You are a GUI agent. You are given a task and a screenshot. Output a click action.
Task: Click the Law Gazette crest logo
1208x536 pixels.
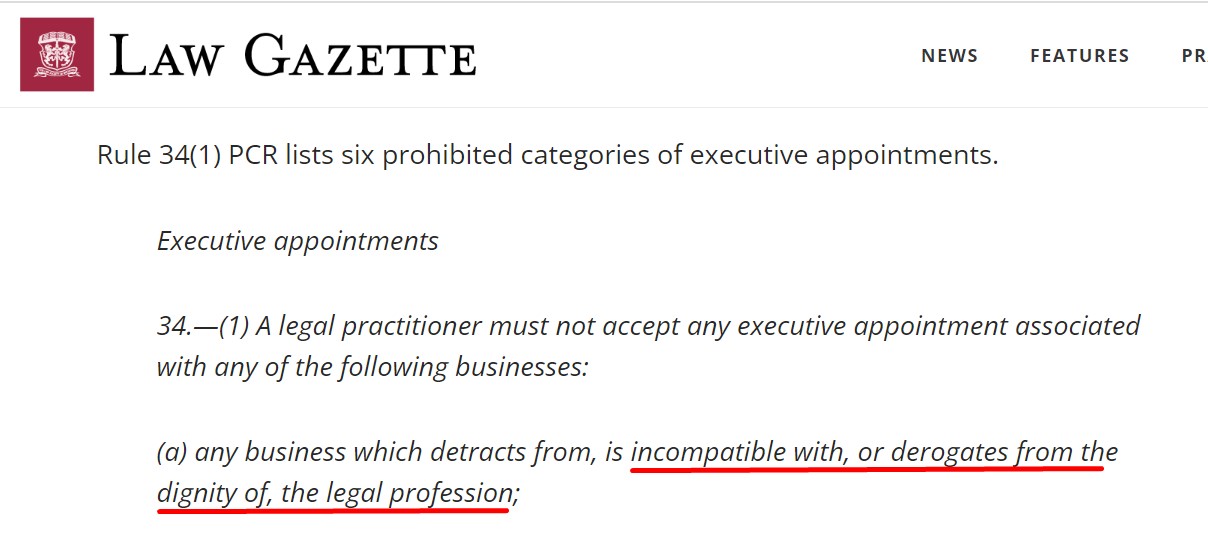57,54
